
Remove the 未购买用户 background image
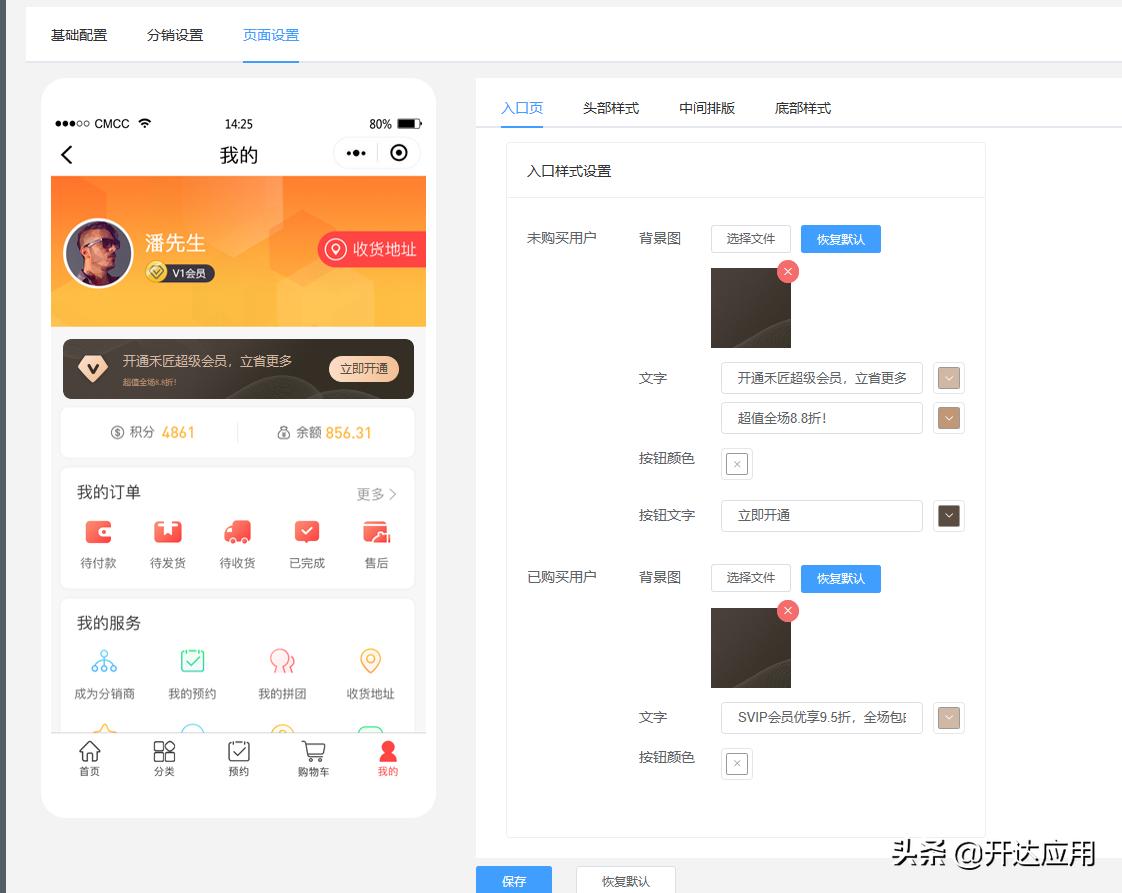coord(788,271)
